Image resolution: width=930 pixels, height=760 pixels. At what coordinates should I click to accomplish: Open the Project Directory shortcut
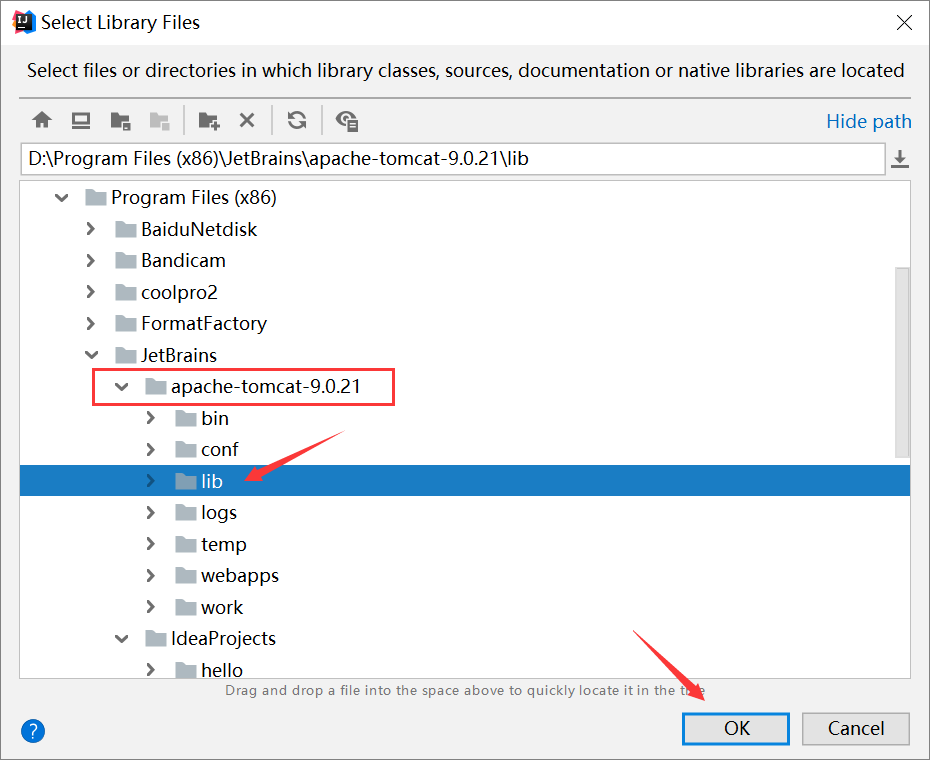pyautogui.click(x=120, y=119)
